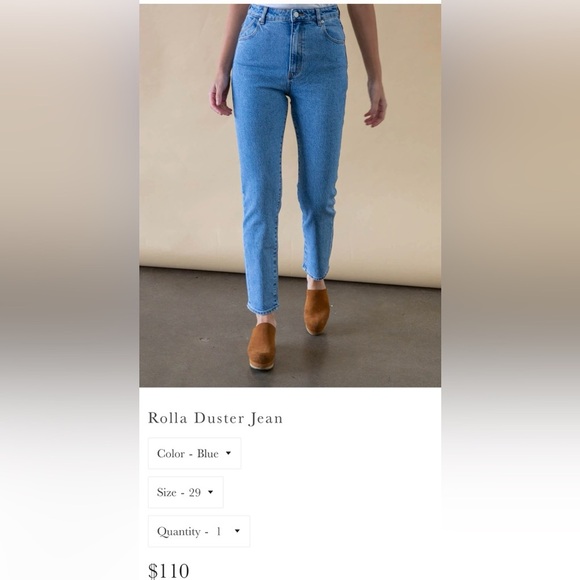Viewport: 580px width, 580px height.
Task: Click the $110 price text
Action: pos(169,570)
